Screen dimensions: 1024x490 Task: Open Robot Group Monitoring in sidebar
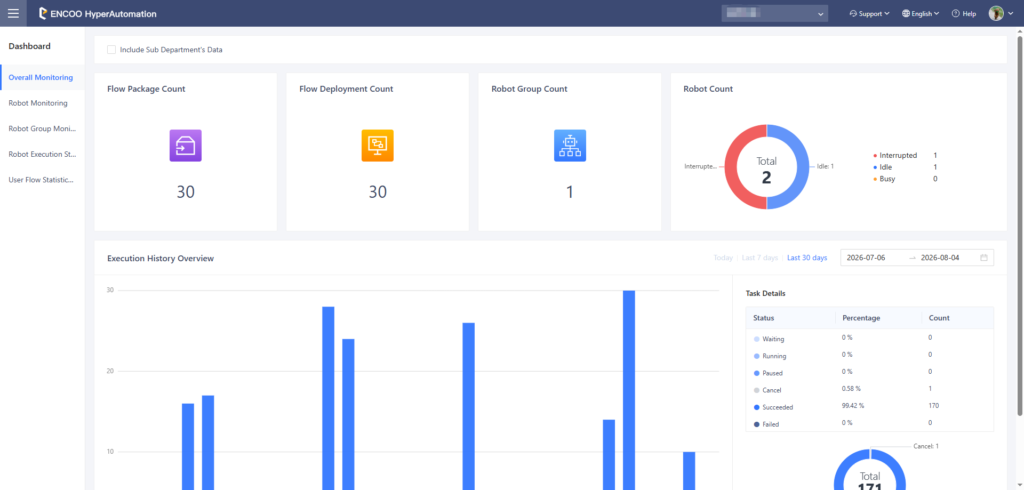pos(42,129)
